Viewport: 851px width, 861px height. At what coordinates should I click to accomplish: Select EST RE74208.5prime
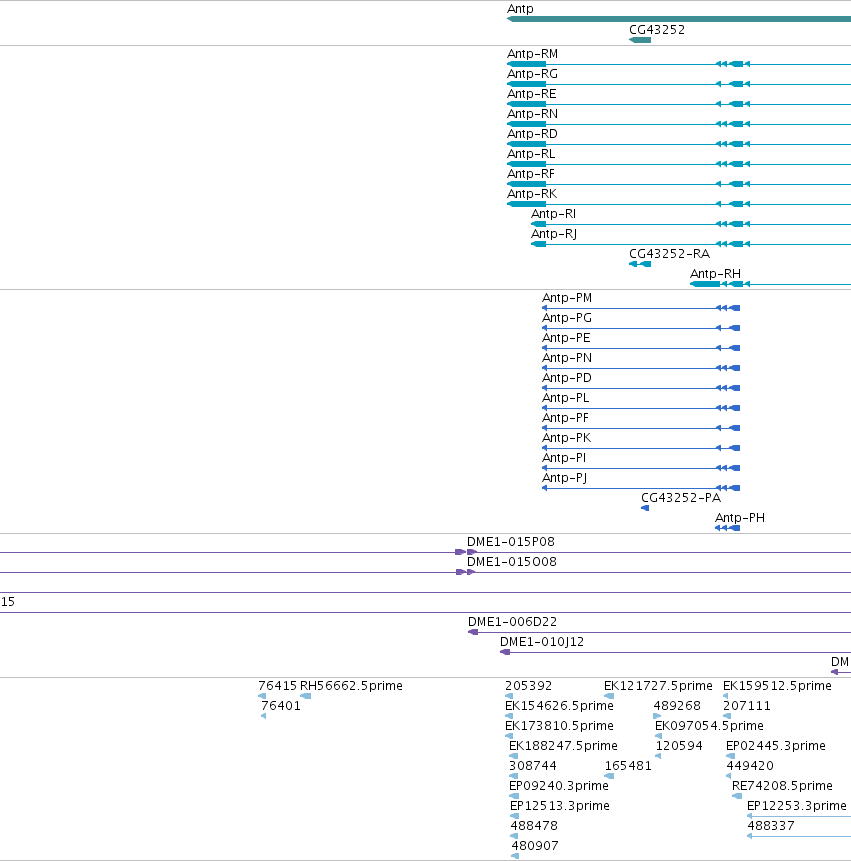782,786
